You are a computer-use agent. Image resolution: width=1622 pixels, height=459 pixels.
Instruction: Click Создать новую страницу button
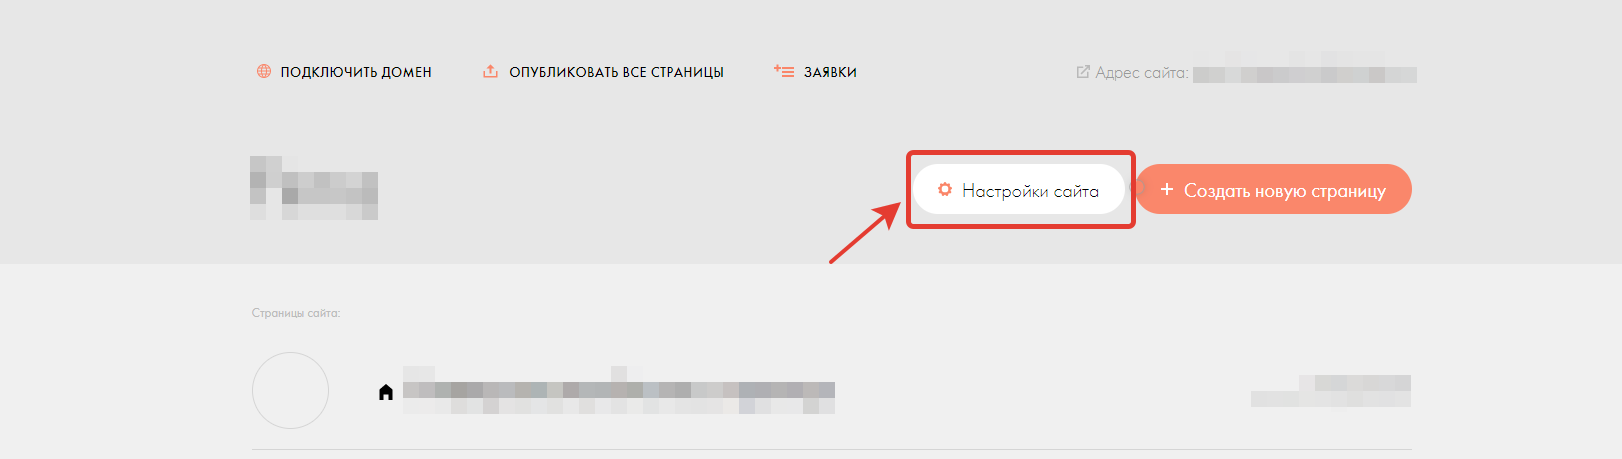[1274, 189]
